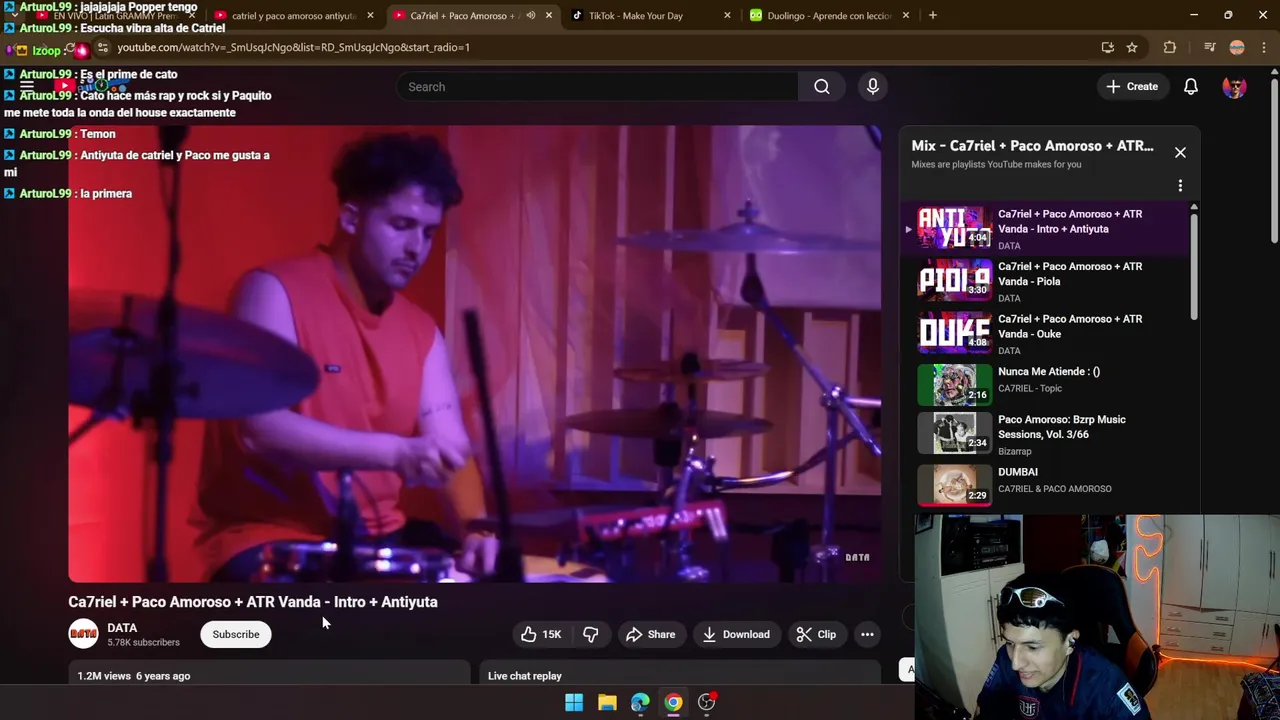Dislike the video with the thumbs-down icon
Screen dimensions: 1280x720
pyautogui.click(x=590, y=634)
